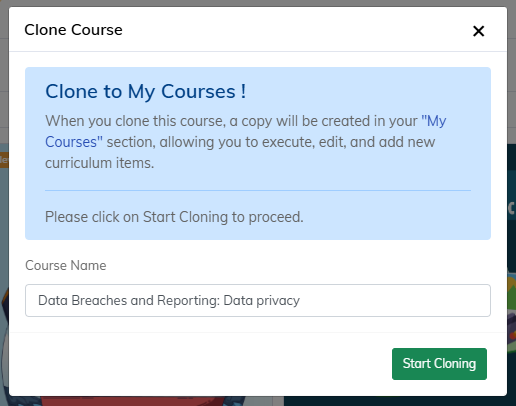Select the "Clone to My Courses !" heading
Image resolution: width=516 pixels, height=406 pixels.
point(146,92)
